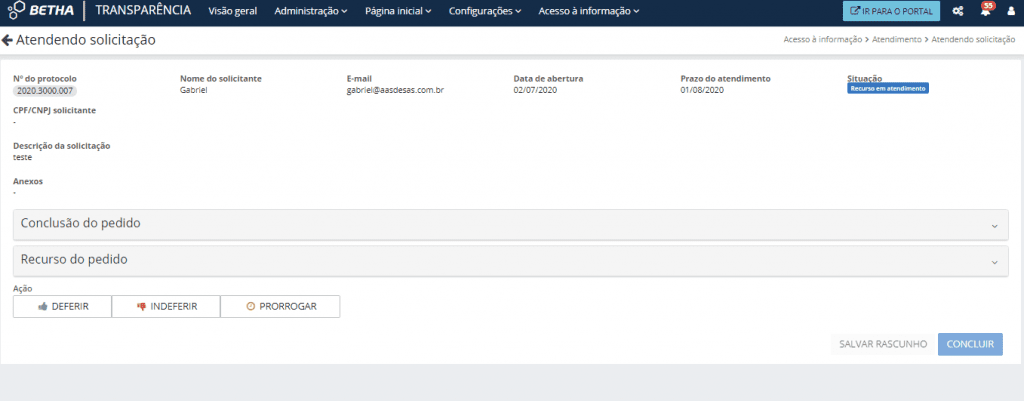Open the settings gears icon
Viewport: 1024px width, 401px height.
tap(957, 12)
